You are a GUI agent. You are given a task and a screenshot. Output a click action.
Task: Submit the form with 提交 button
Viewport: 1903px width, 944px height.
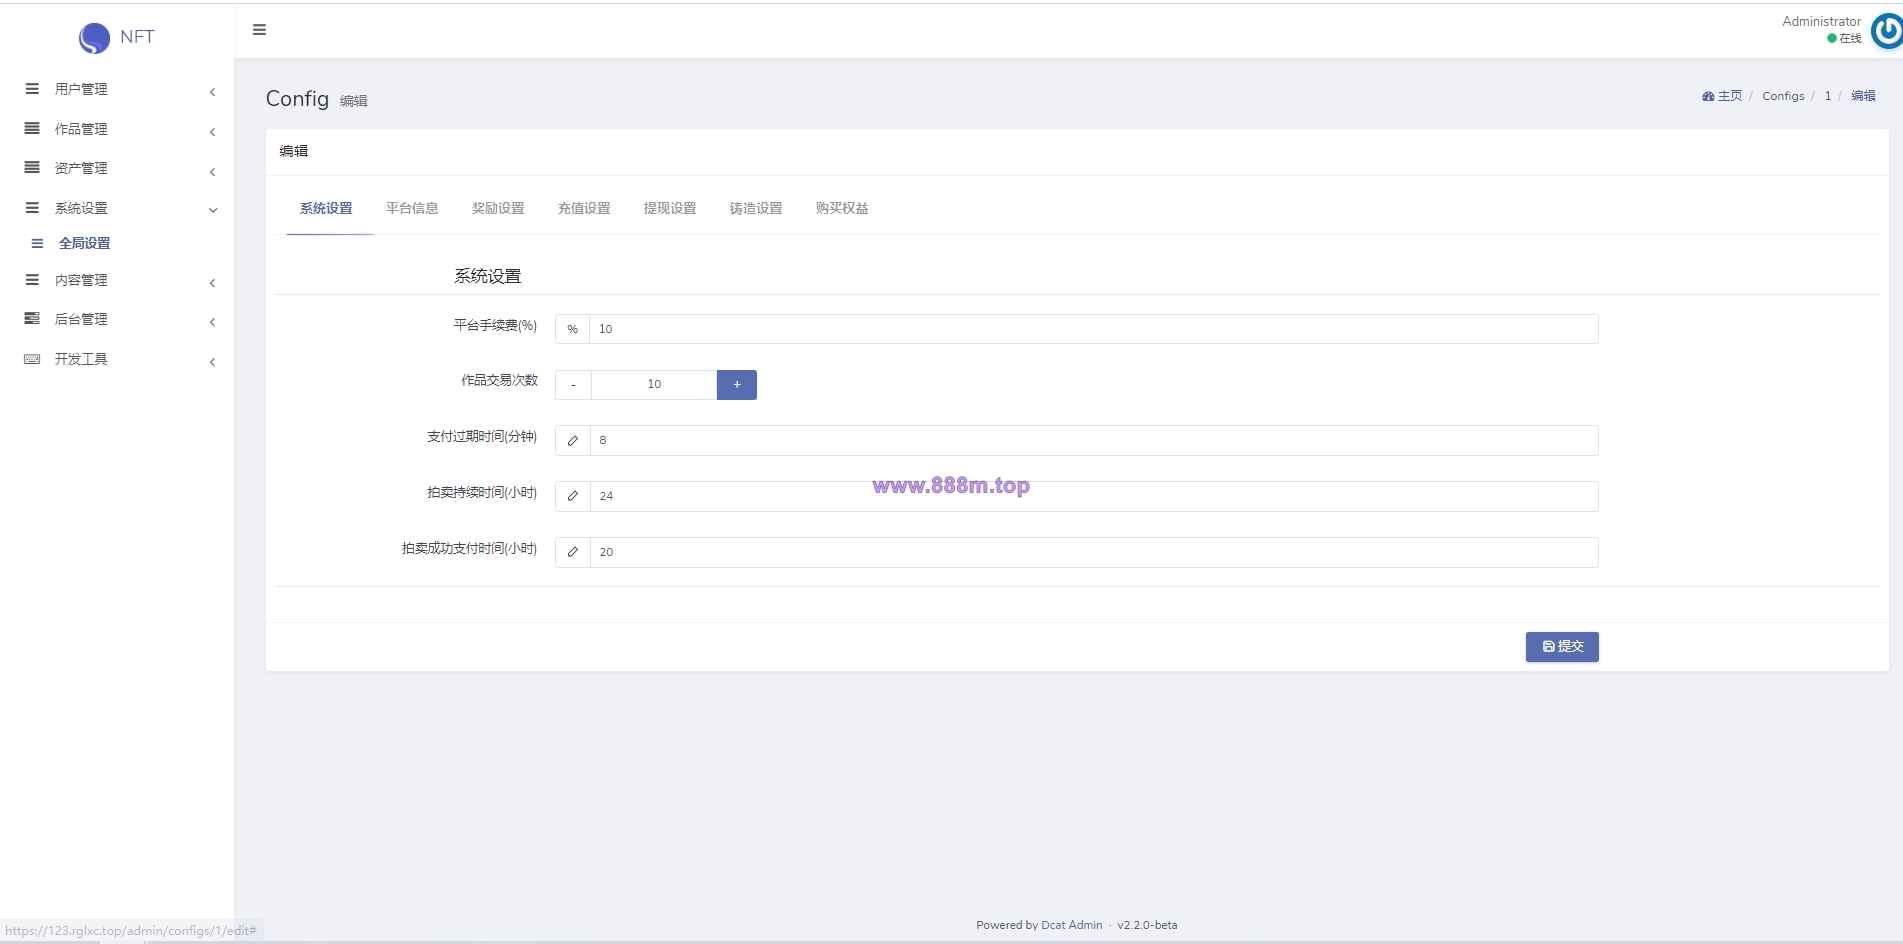point(1562,647)
